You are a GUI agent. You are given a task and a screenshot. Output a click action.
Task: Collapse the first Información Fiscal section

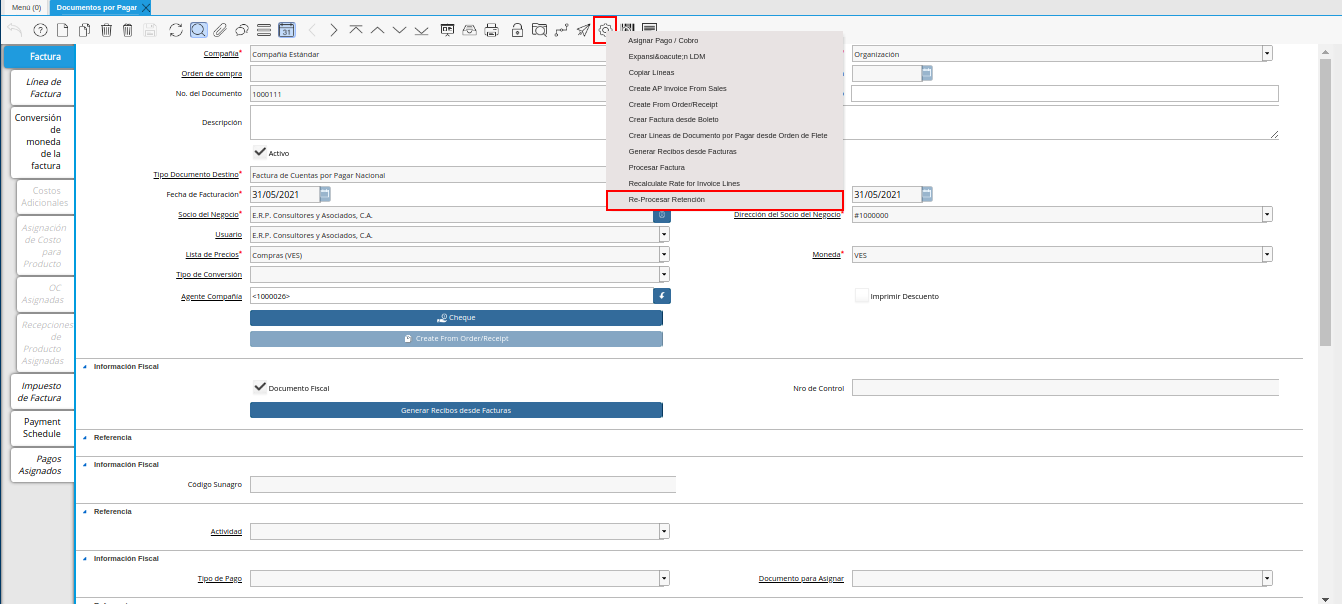[84, 367]
